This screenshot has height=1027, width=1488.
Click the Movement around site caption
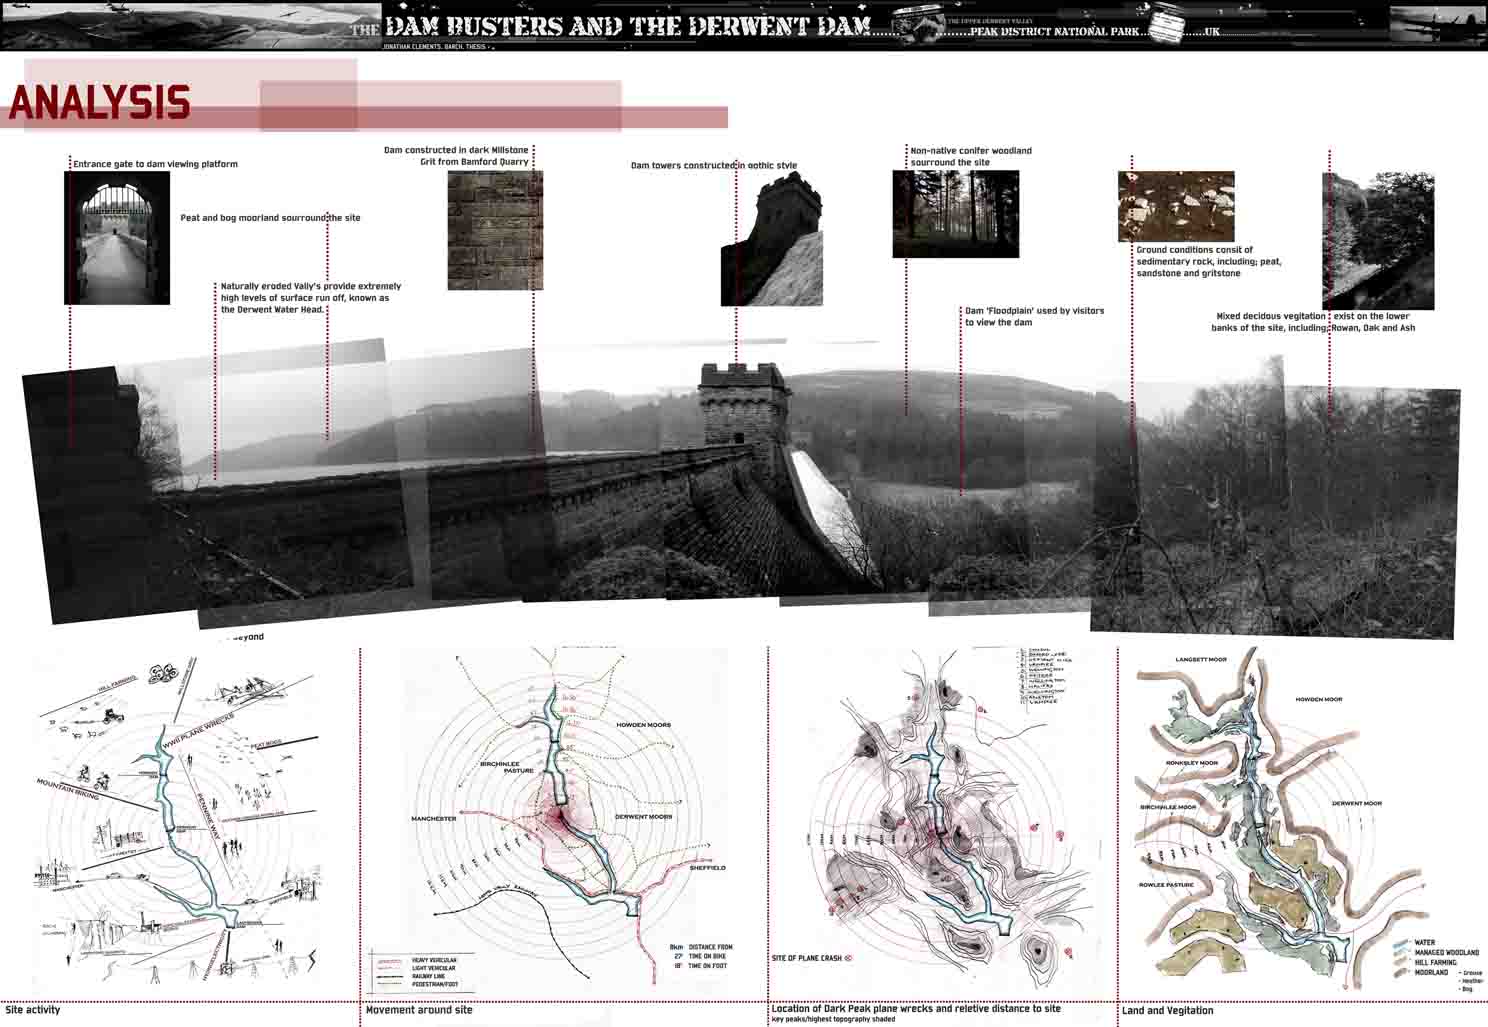pyautogui.click(x=419, y=1010)
